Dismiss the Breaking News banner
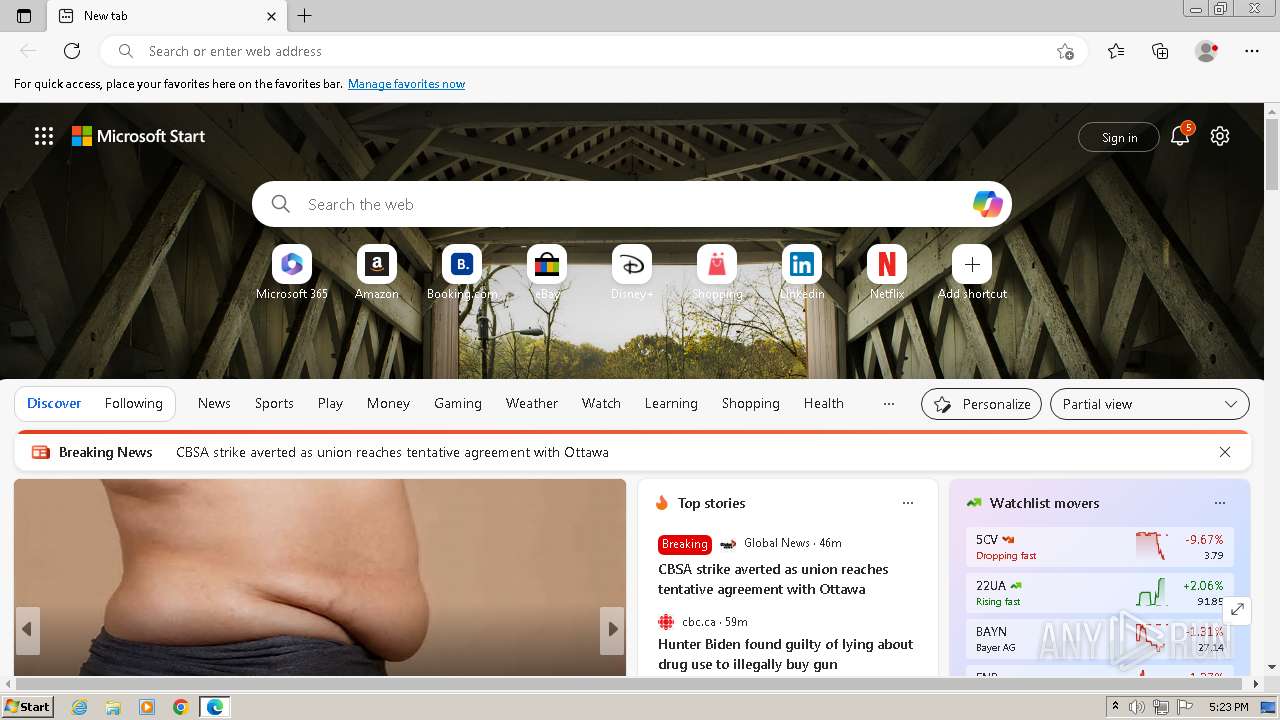Screen dimensions: 1280x720 point(1225,452)
